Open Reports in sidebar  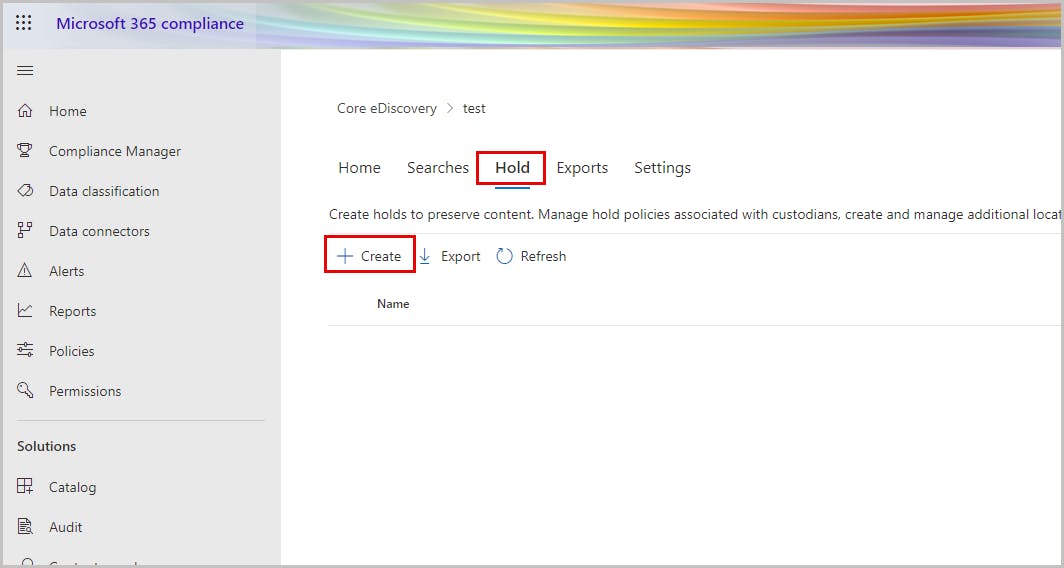[73, 311]
